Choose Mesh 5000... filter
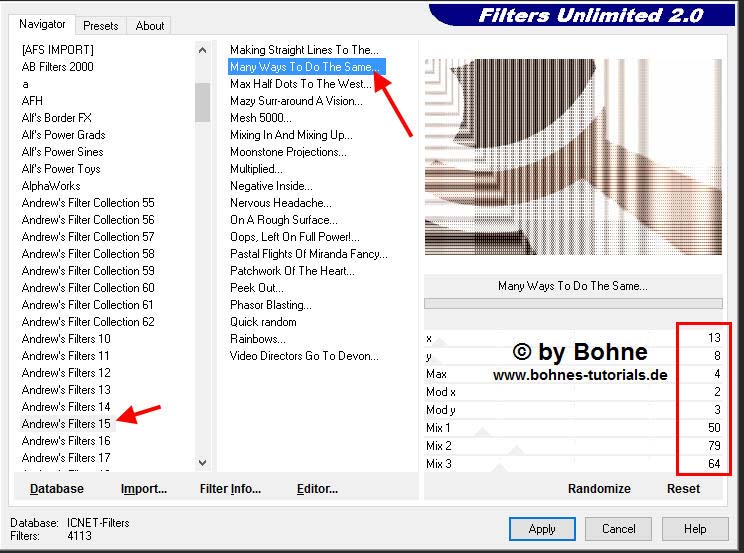Screen dimensions: 744x553 pyautogui.click(x=261, y=118)
